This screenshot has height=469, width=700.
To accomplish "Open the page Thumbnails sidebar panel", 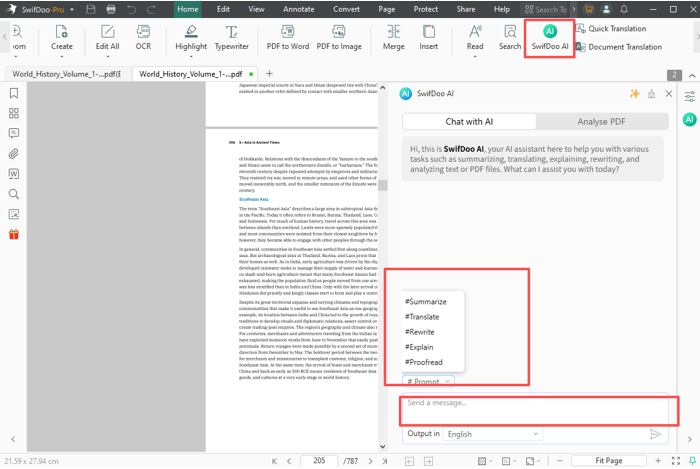I will [14, 113].
